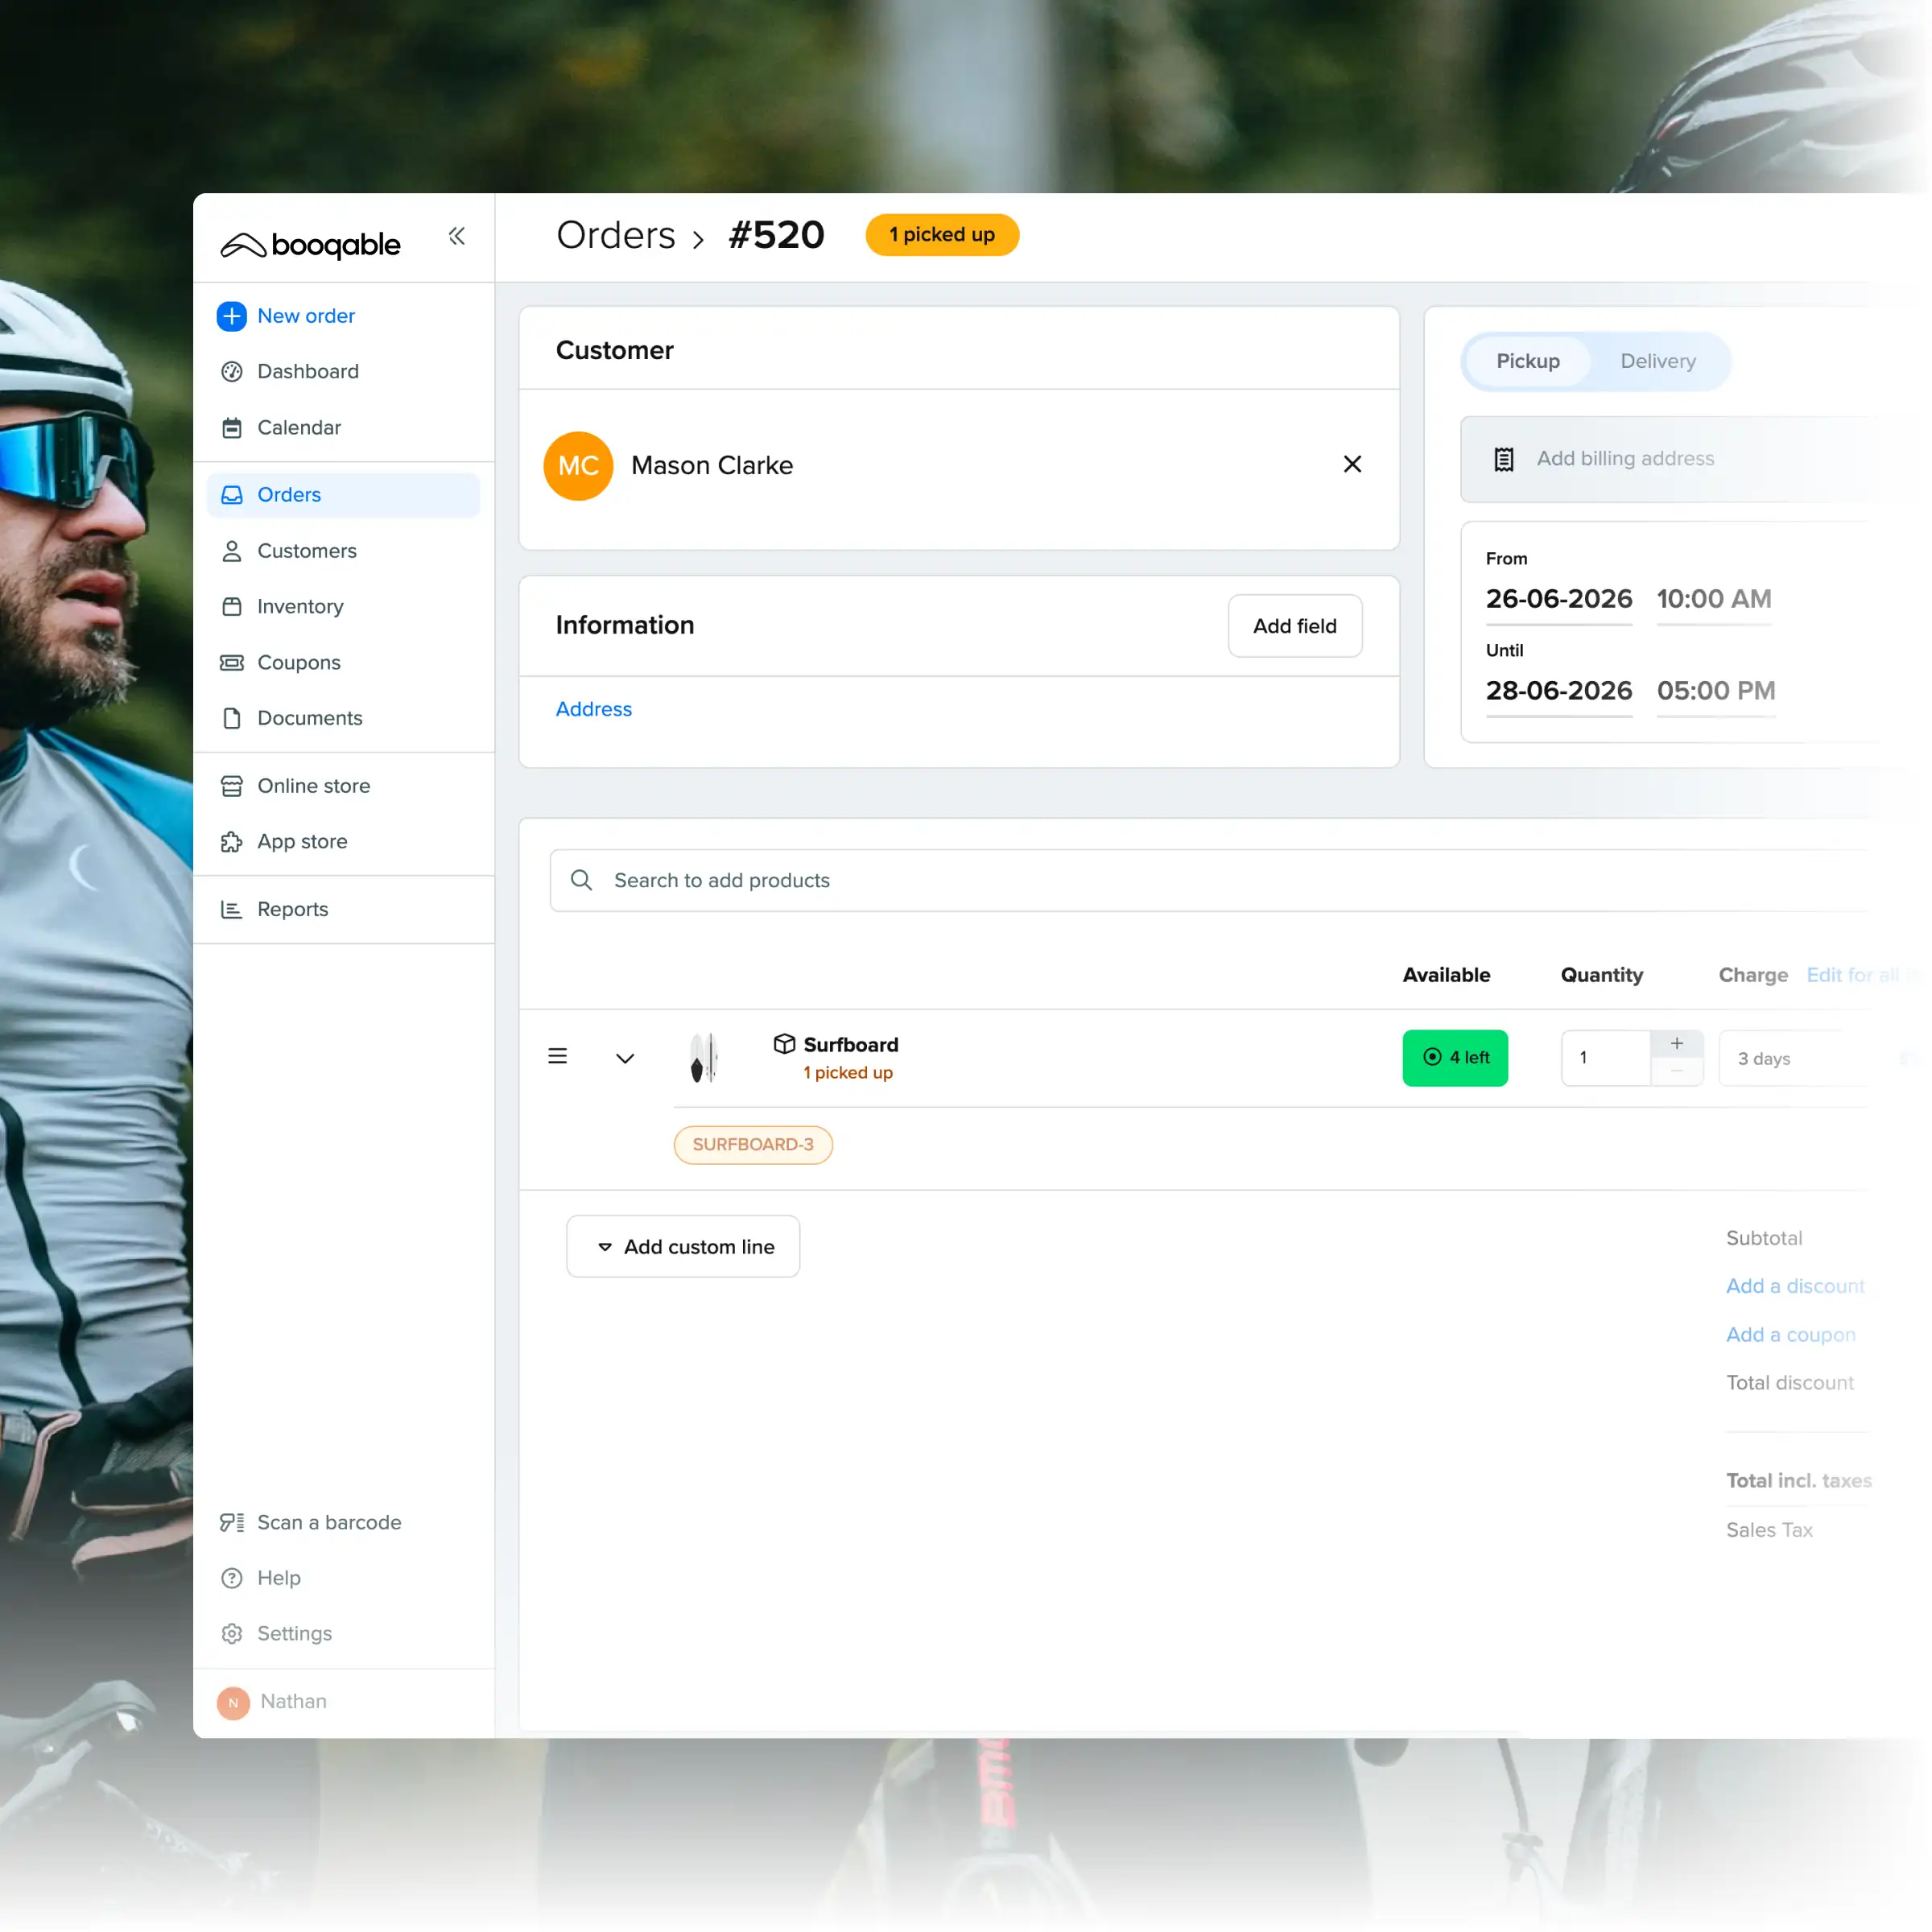Edit the From date 26-06-2026
Viewport: 1932px width, 1932px height.
(1559, 599)
